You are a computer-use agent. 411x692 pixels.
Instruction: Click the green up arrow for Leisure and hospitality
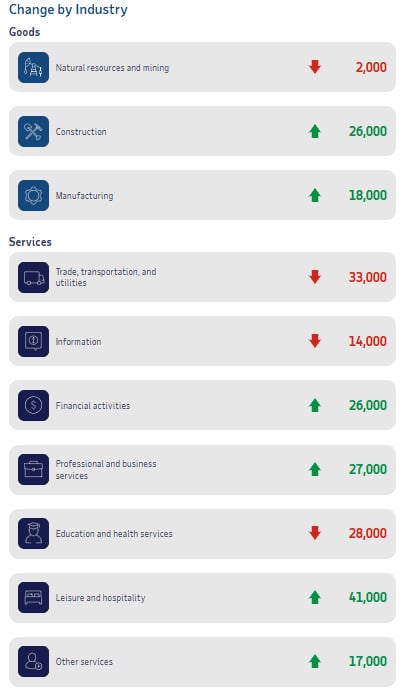click(315, 597)
